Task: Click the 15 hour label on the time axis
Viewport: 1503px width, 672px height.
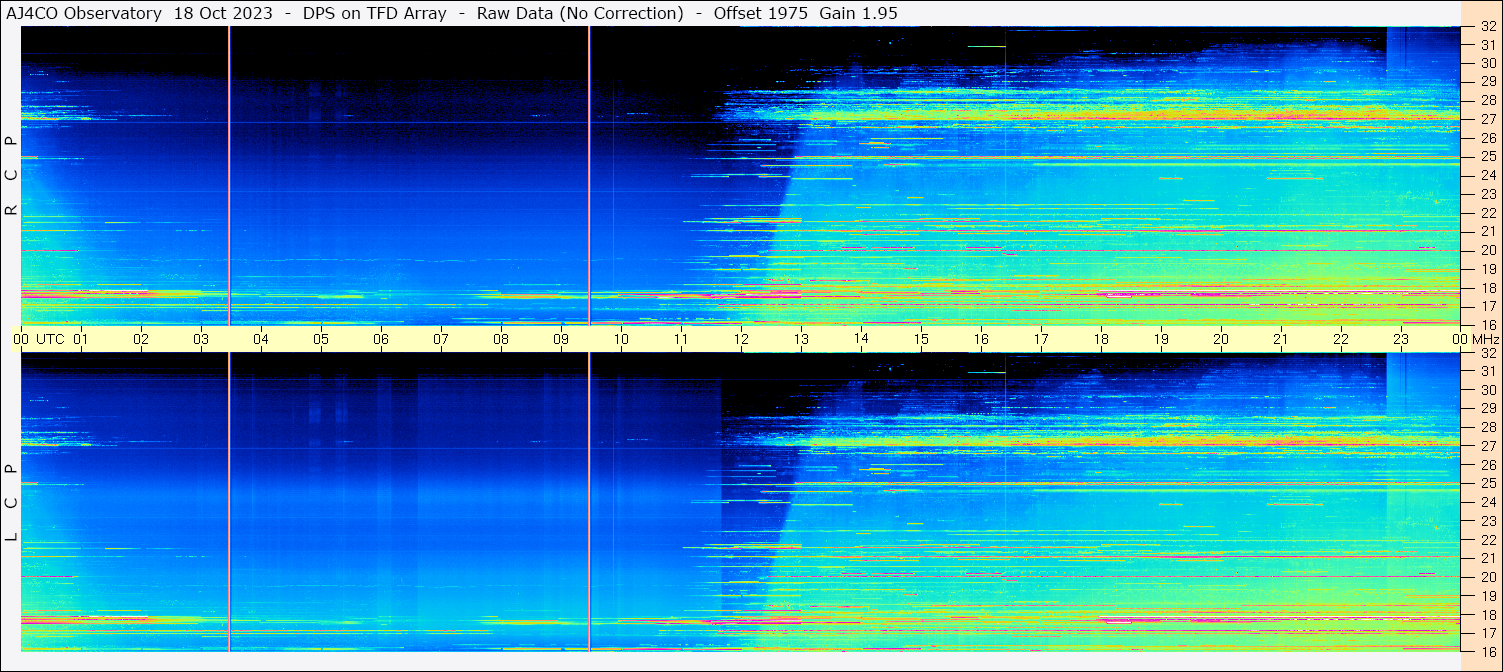Action: click(x=921, y=339)
